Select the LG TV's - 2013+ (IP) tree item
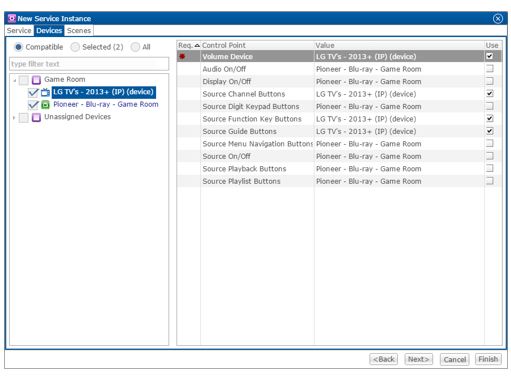 [x=103, y=92]
